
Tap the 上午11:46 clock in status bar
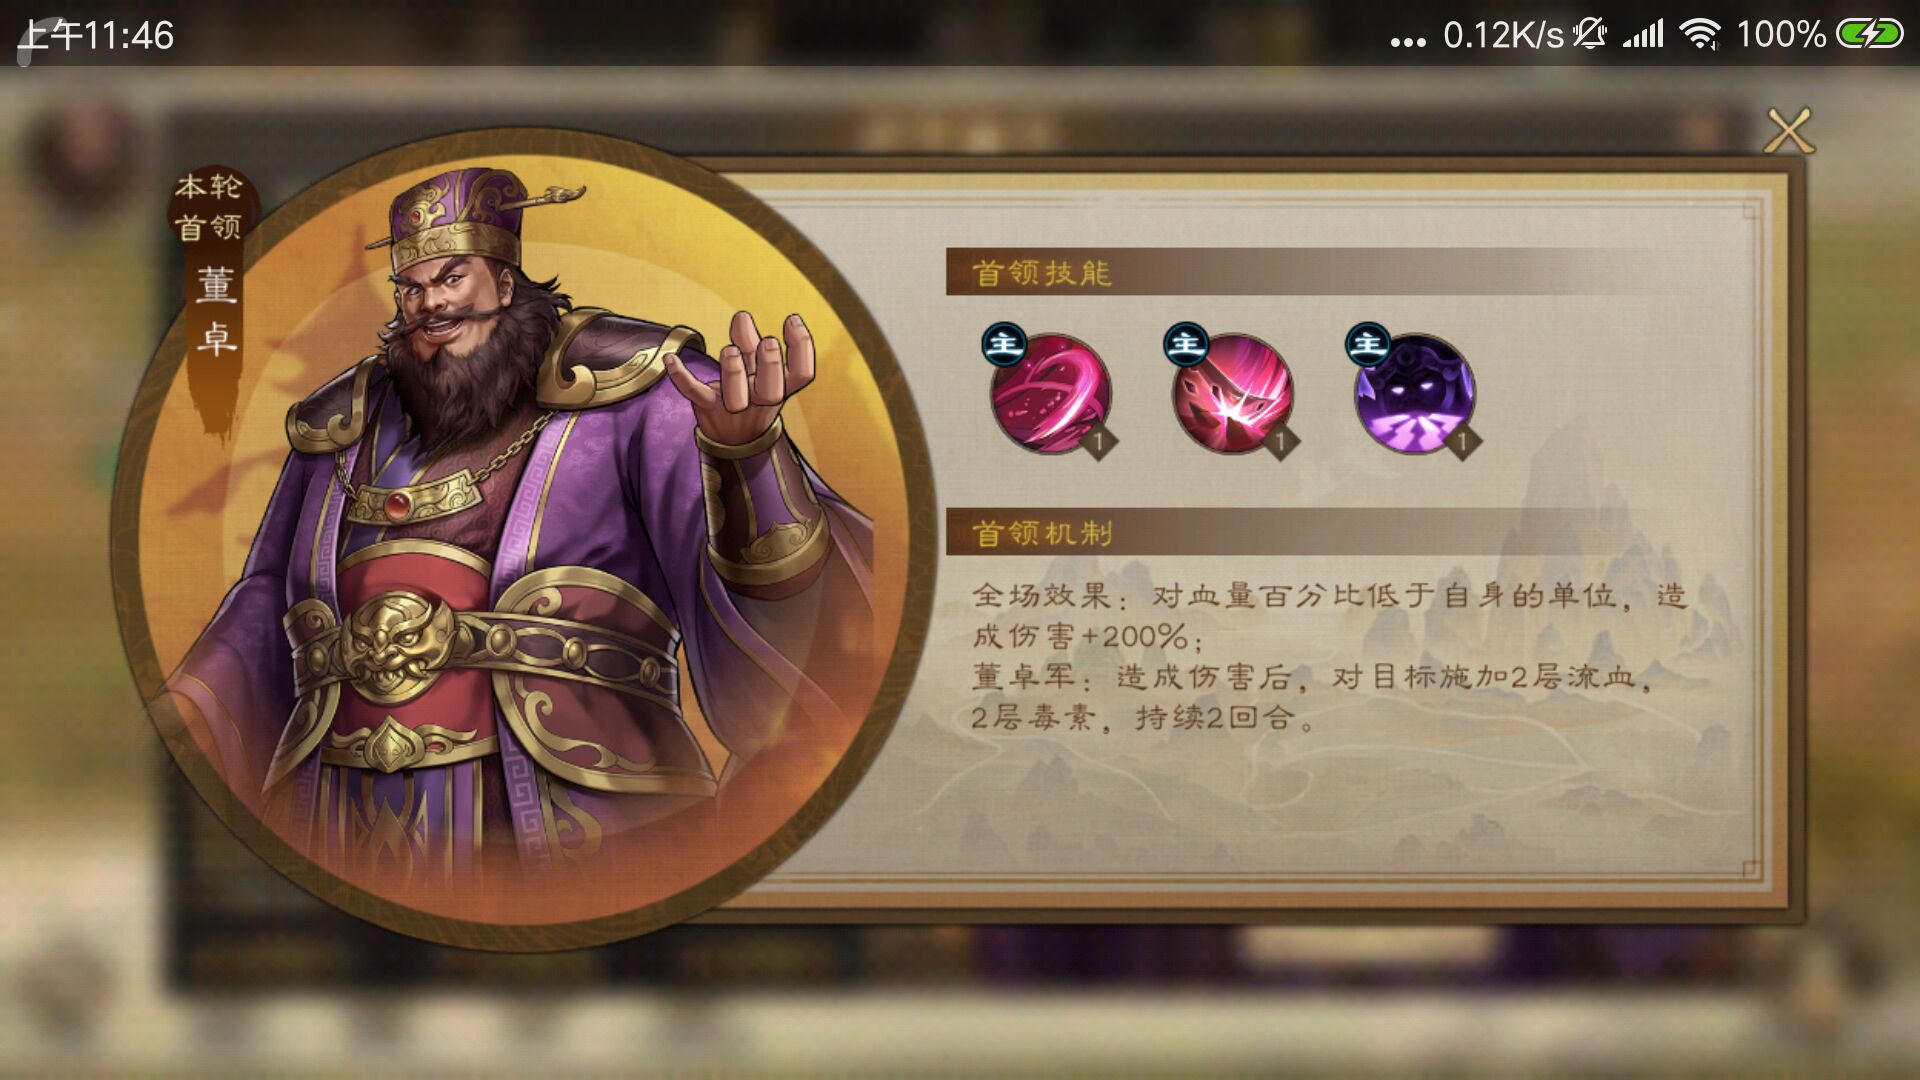point(96,35)
